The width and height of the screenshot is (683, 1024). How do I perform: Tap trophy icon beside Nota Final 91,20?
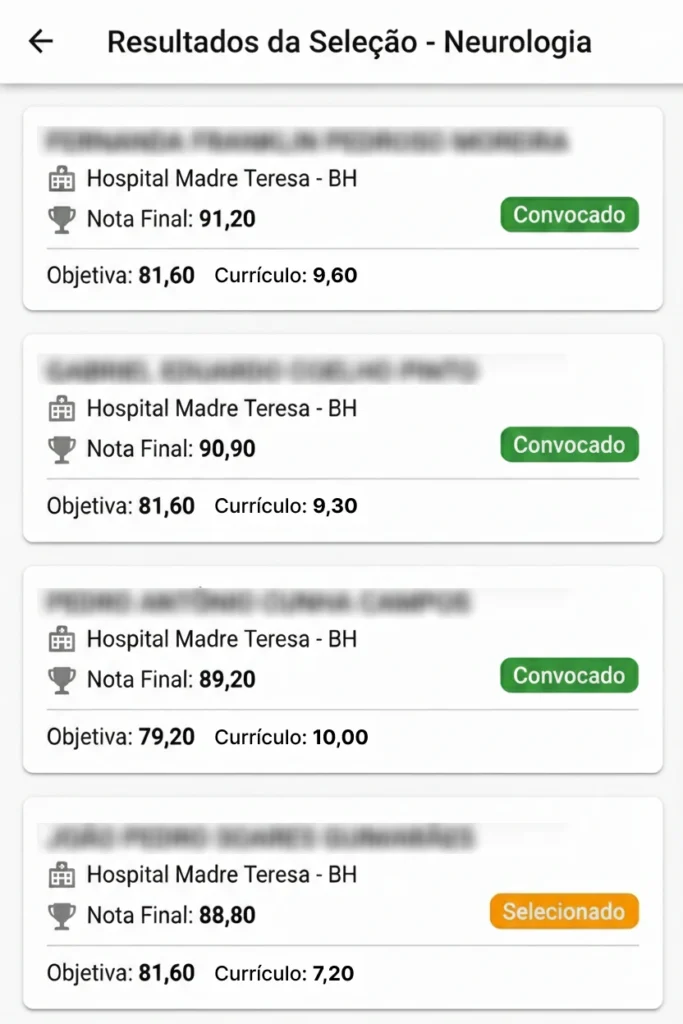[x=62, y=219]
